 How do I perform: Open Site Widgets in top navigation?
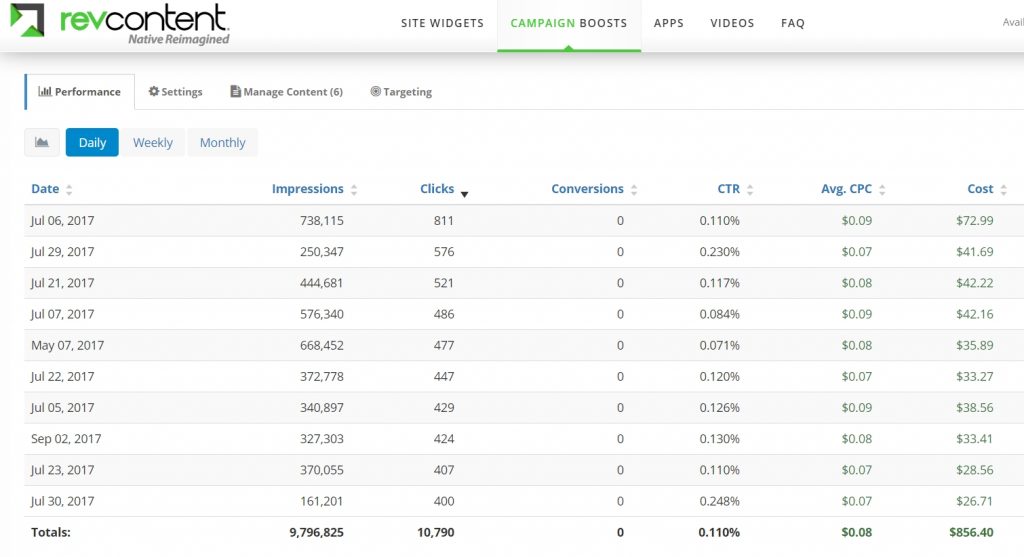[x=442, y=23]
